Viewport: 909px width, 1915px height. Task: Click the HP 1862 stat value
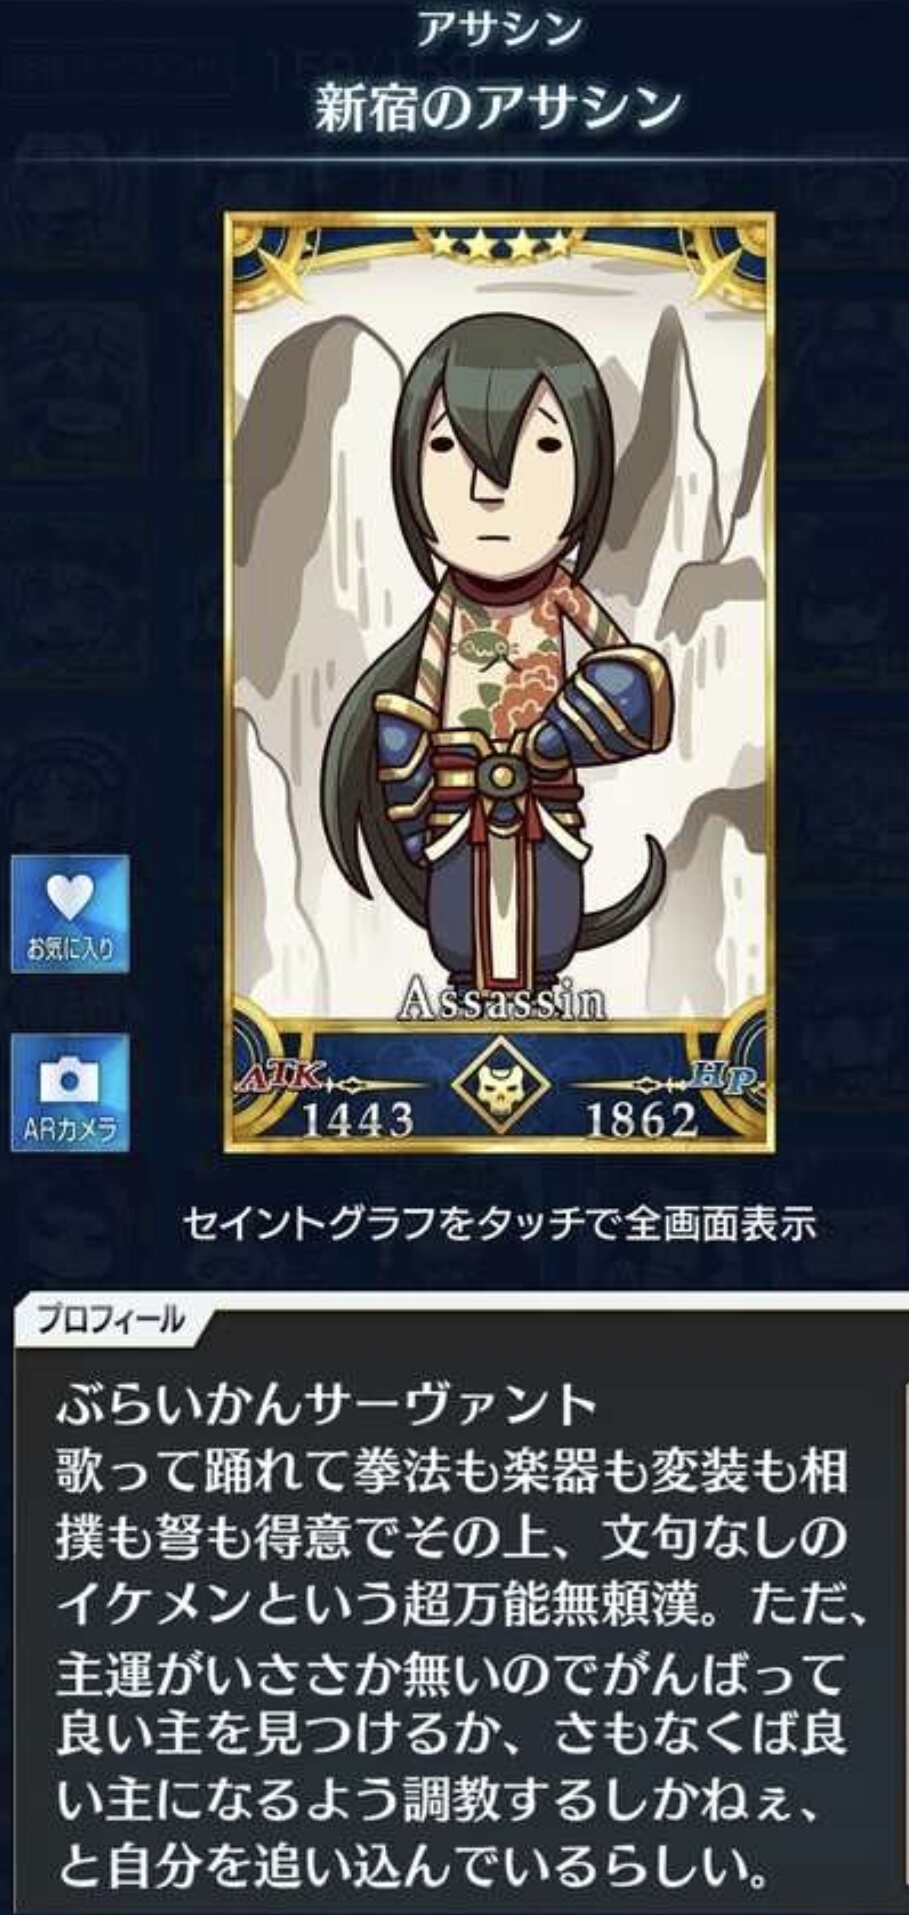tap(641, 1119)
